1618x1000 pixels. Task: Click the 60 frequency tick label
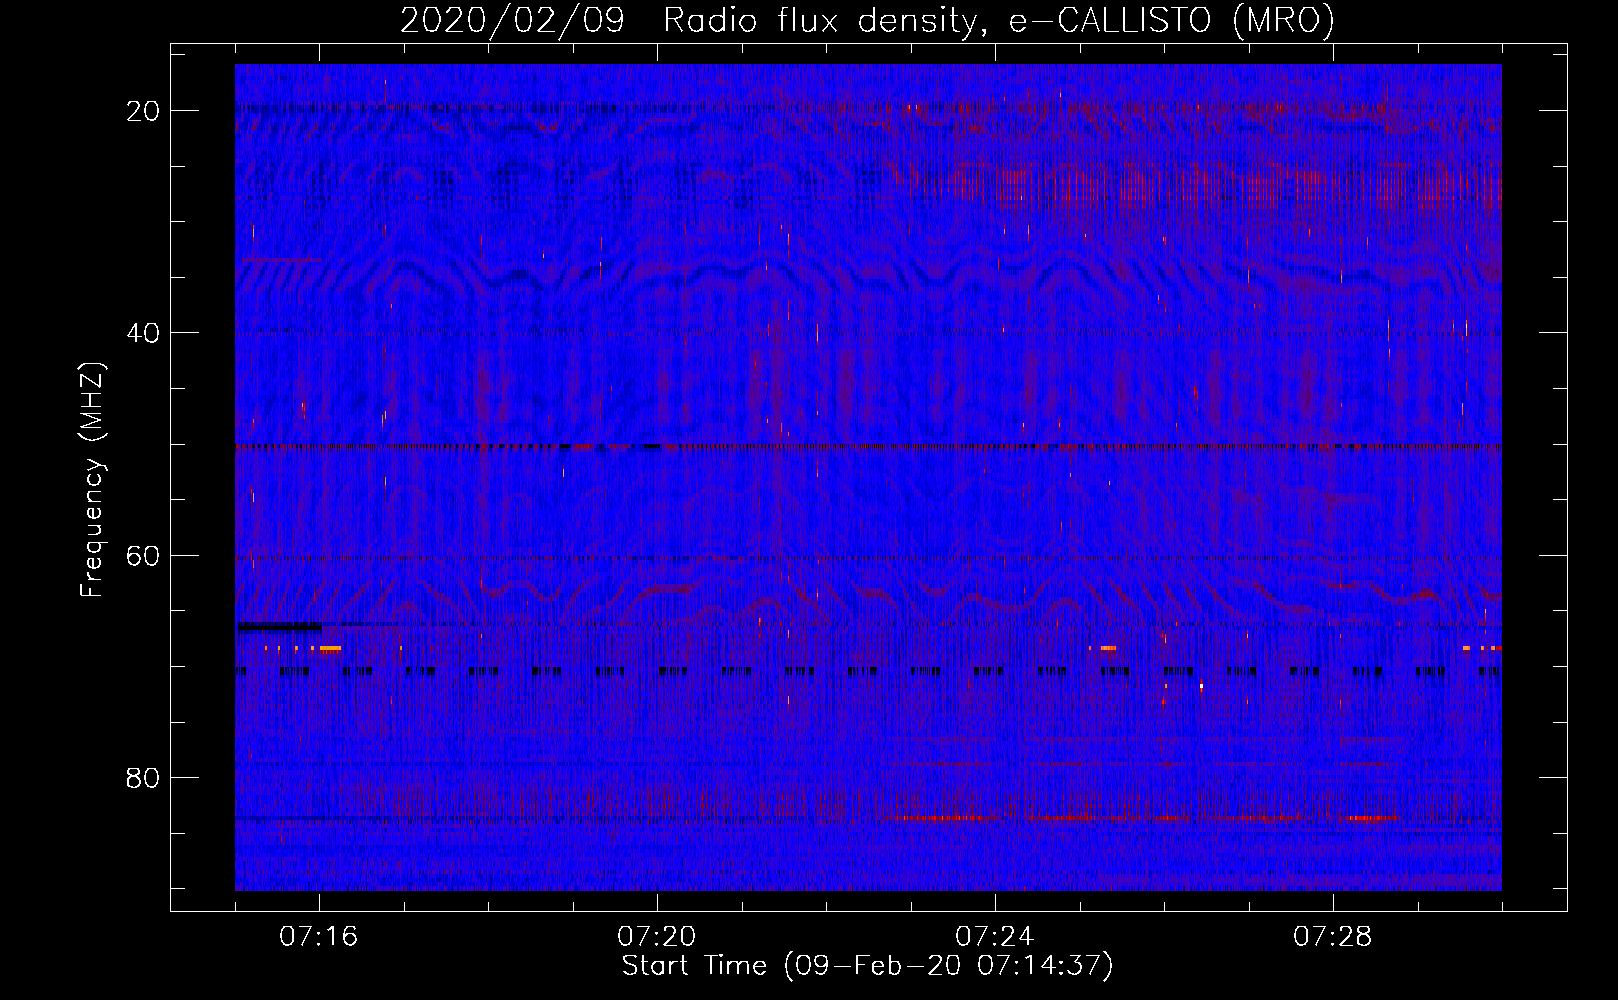pyautogui.click(x=143, y=555)
